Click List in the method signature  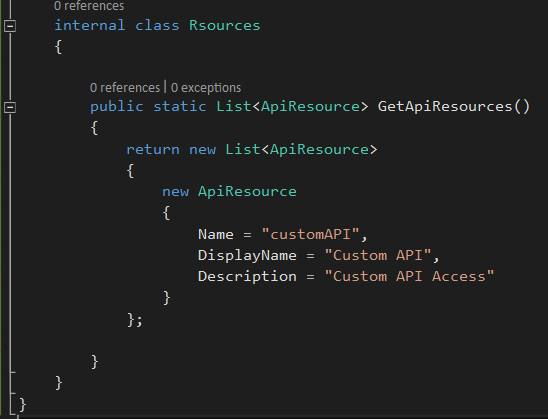click(234, 107)
